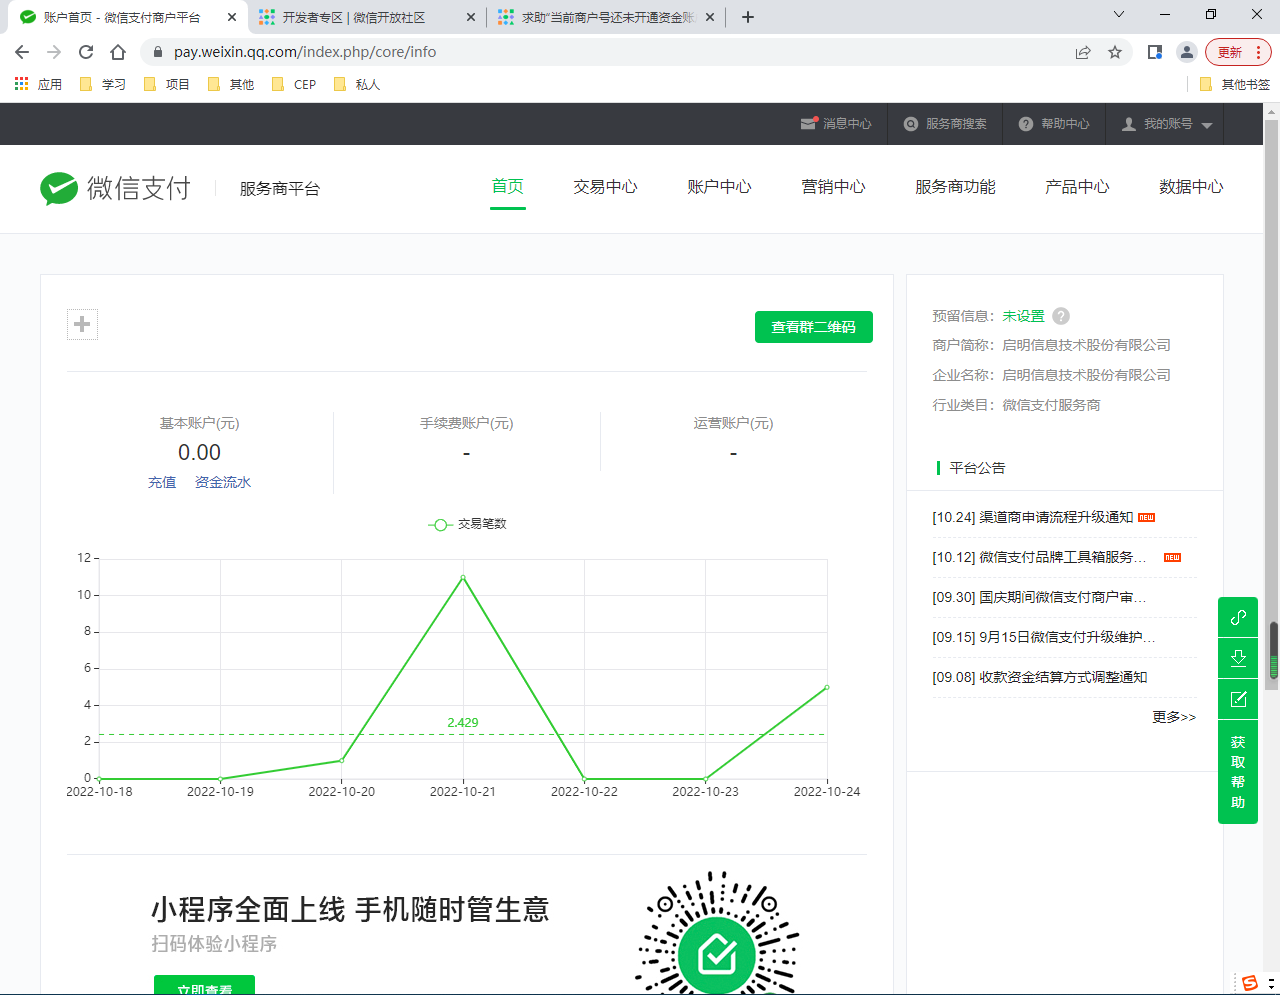Screen dimensions: 1280x995
Task: Open the 数据中心 navigation tab
Action: click(x=1192, y=187)
